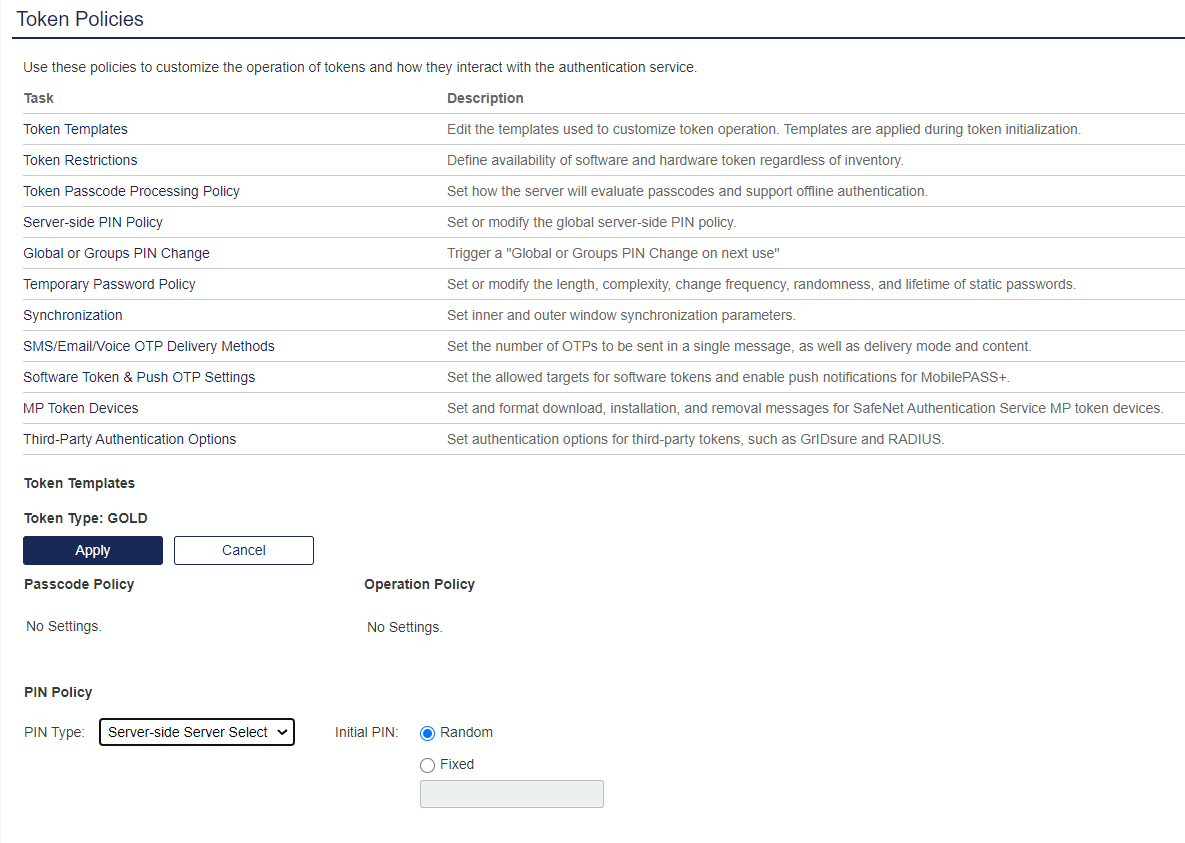1185x843 pixels.
Task: Click the Apply button
Action: click(x=93, y=550)
